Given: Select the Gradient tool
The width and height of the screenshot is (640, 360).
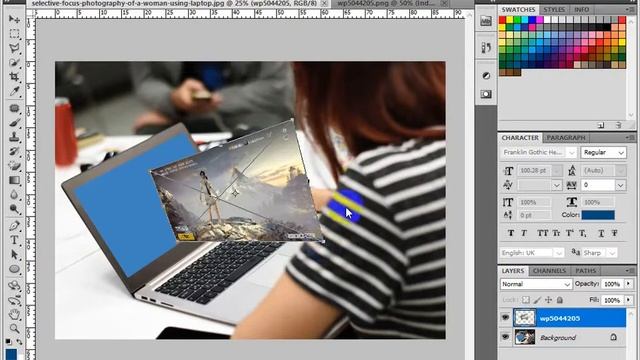Looking at the screenshot, I should [x=14, y=180].
